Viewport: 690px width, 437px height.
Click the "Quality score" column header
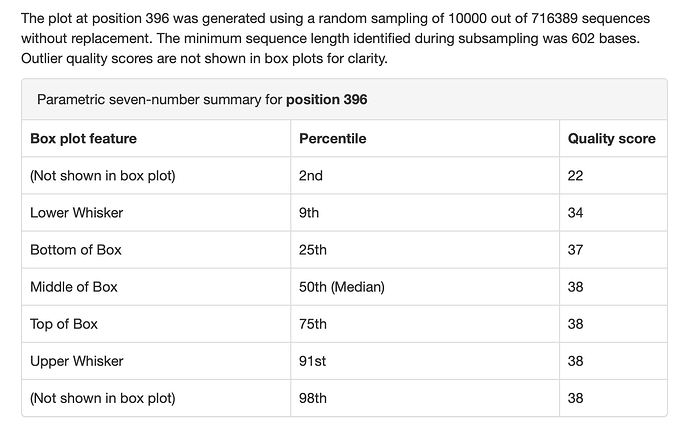pyautogui.click(x=611, y=139)
